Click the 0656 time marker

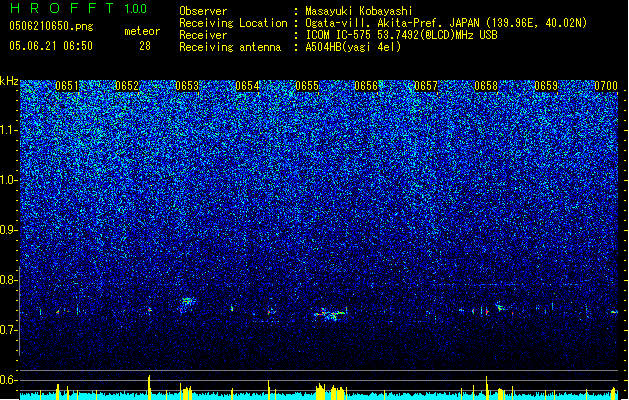tap(366, 86)
